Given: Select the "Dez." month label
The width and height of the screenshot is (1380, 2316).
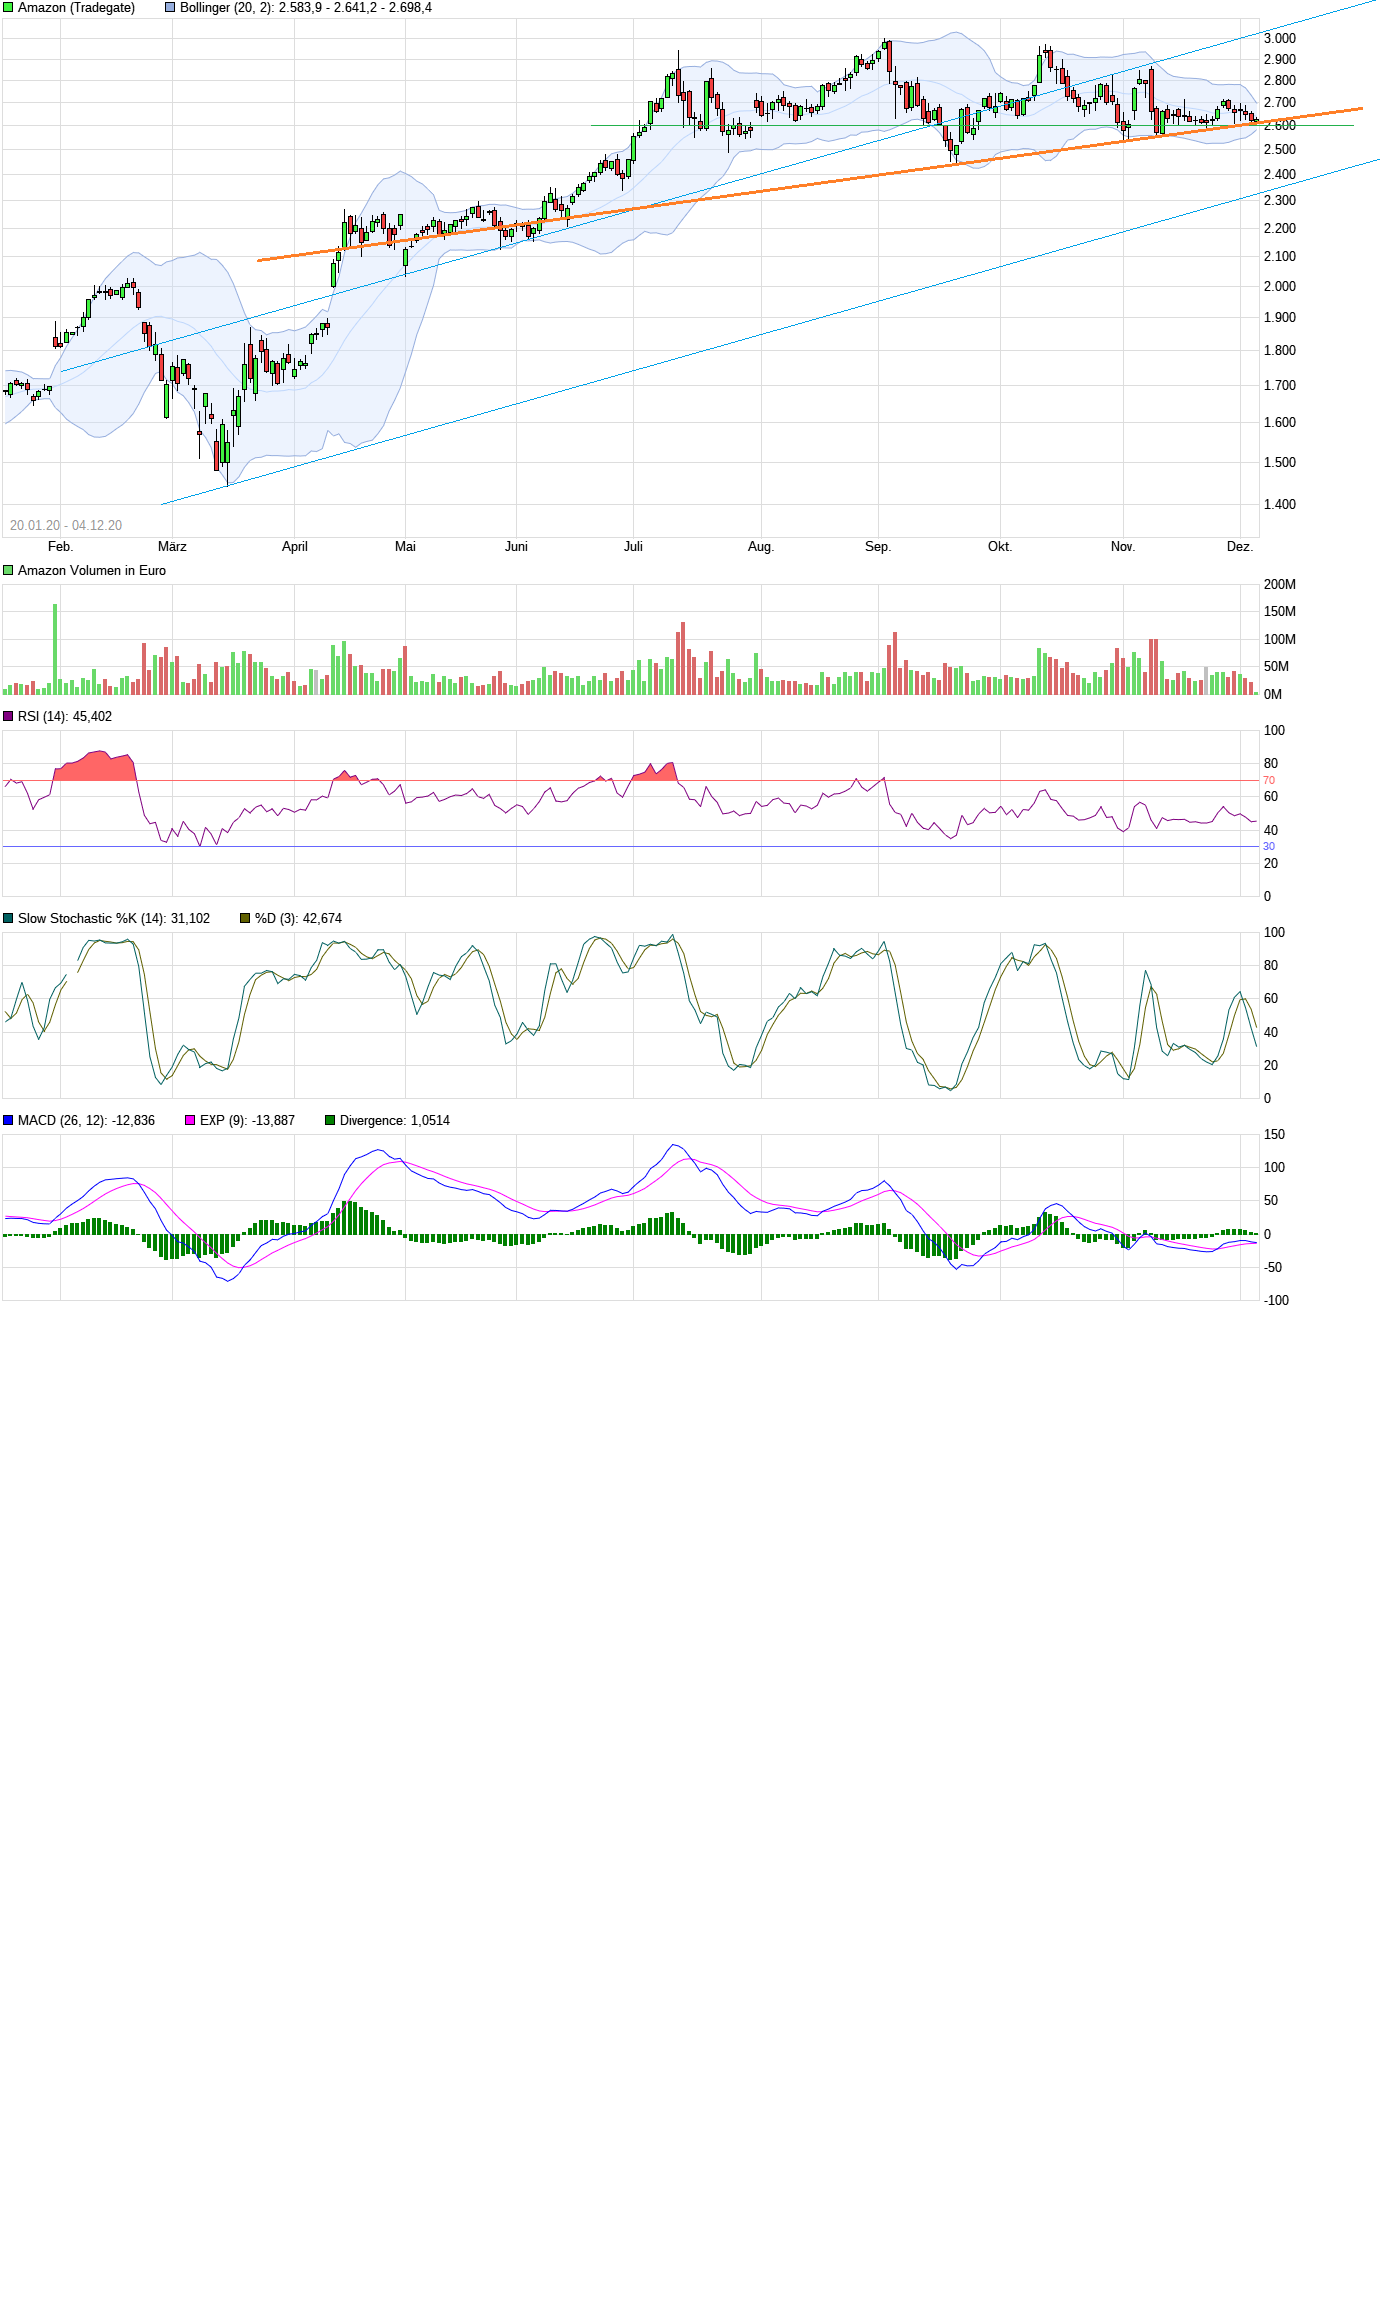Looking at the screenshot, I should pos(1240,547).
